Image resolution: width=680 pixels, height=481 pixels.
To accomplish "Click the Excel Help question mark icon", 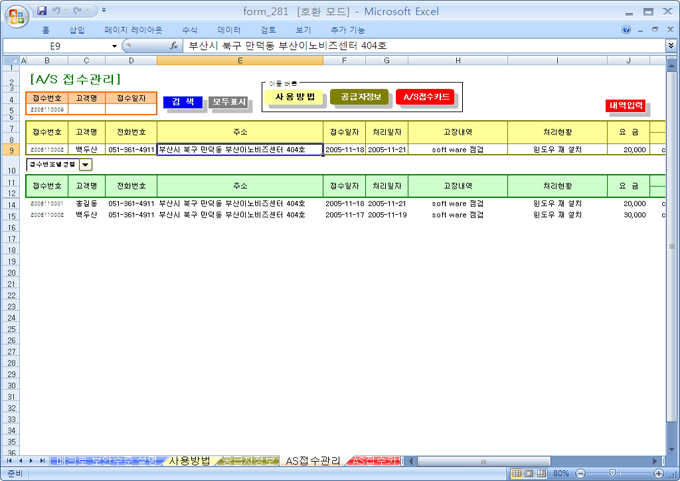I will click(626, 30).
